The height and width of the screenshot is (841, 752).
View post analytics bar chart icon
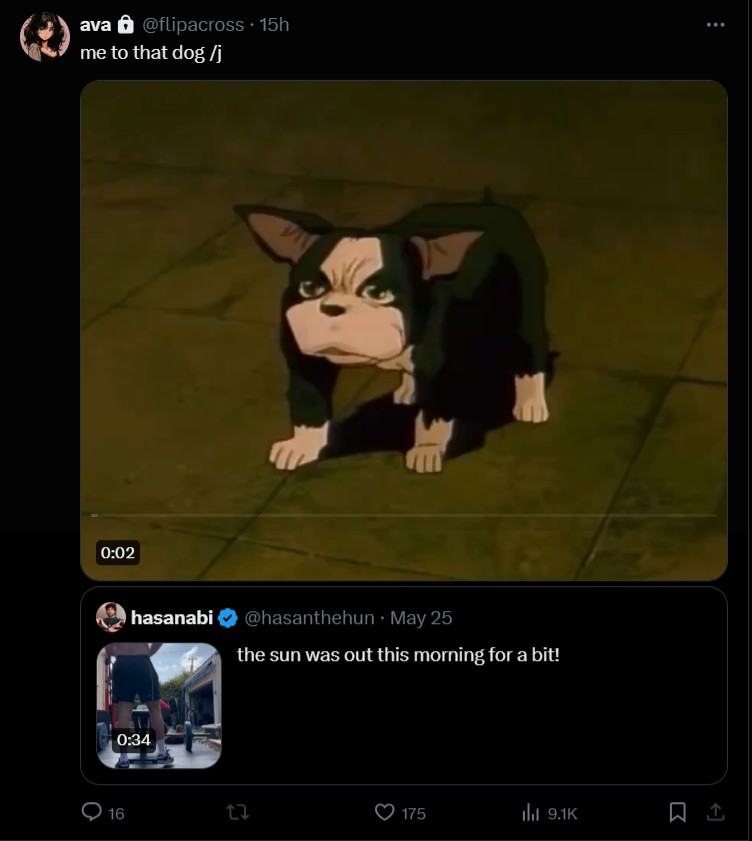(530, 813)
